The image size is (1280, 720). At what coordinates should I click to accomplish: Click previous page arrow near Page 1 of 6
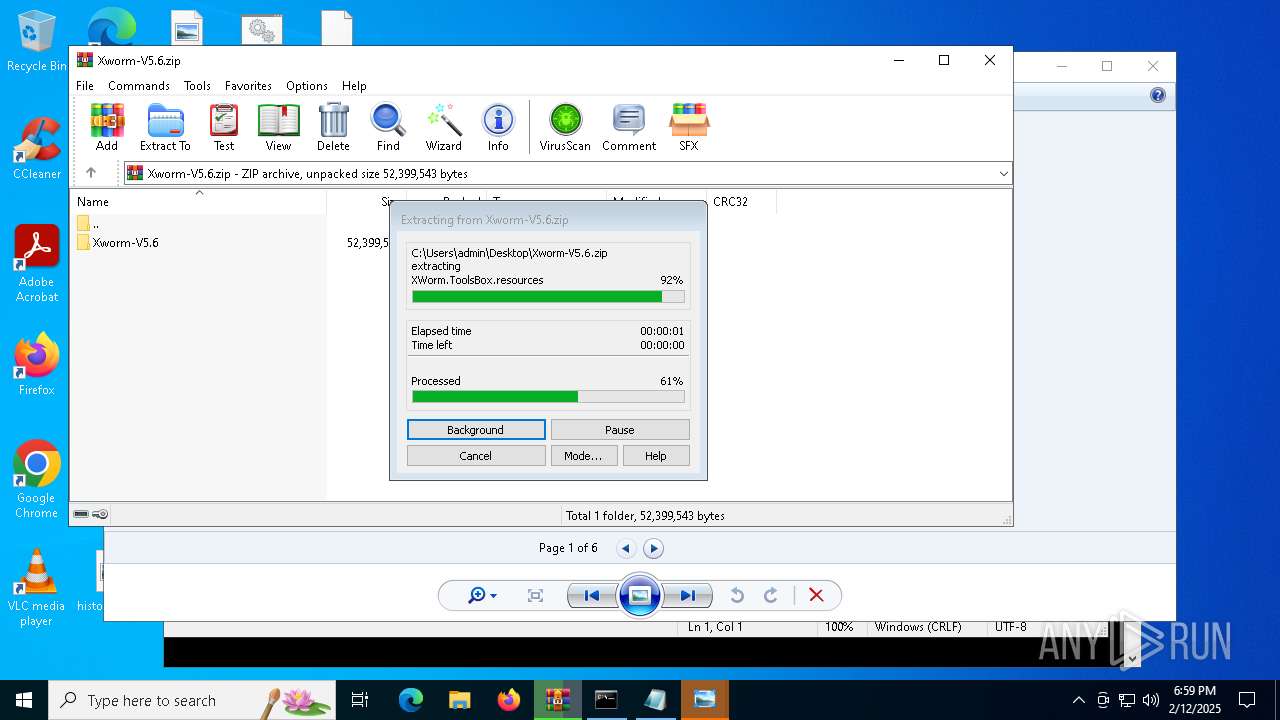coord(626,548)
